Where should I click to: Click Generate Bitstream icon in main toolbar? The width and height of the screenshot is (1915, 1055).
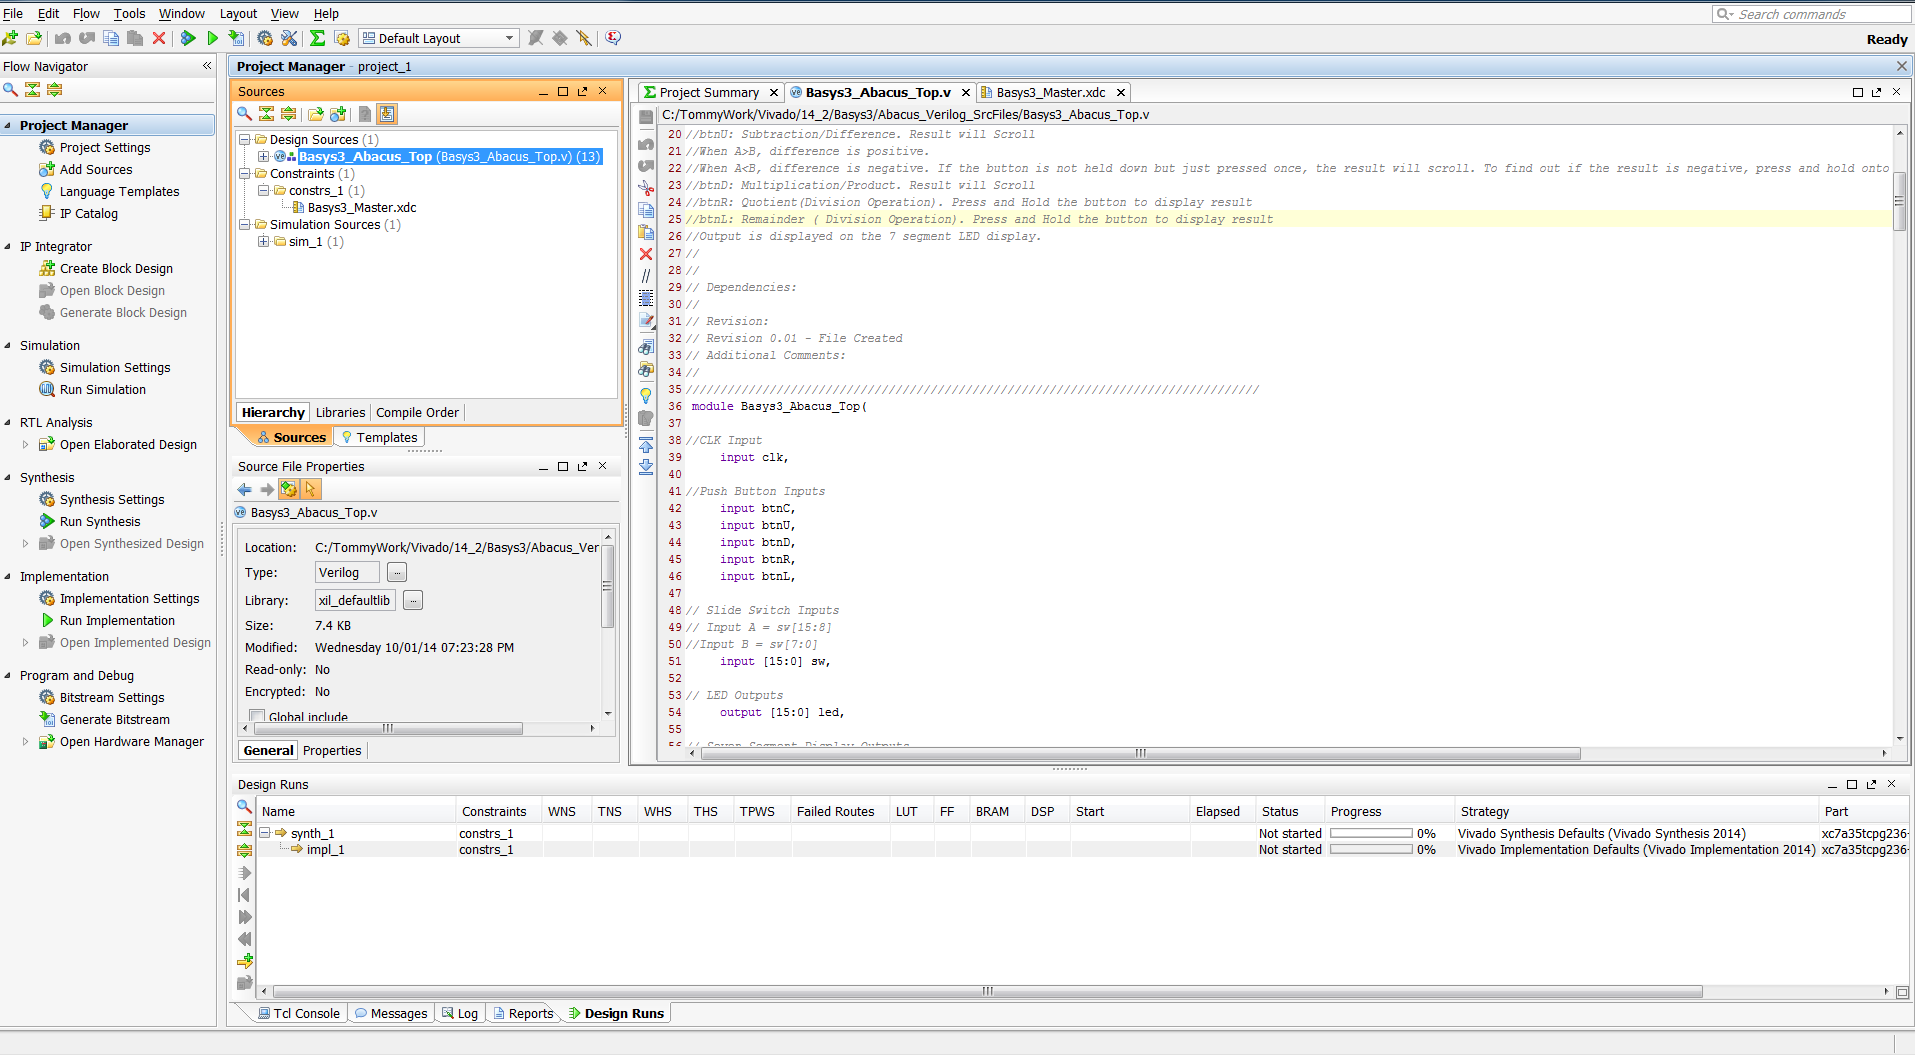click(x=236, y=38)
